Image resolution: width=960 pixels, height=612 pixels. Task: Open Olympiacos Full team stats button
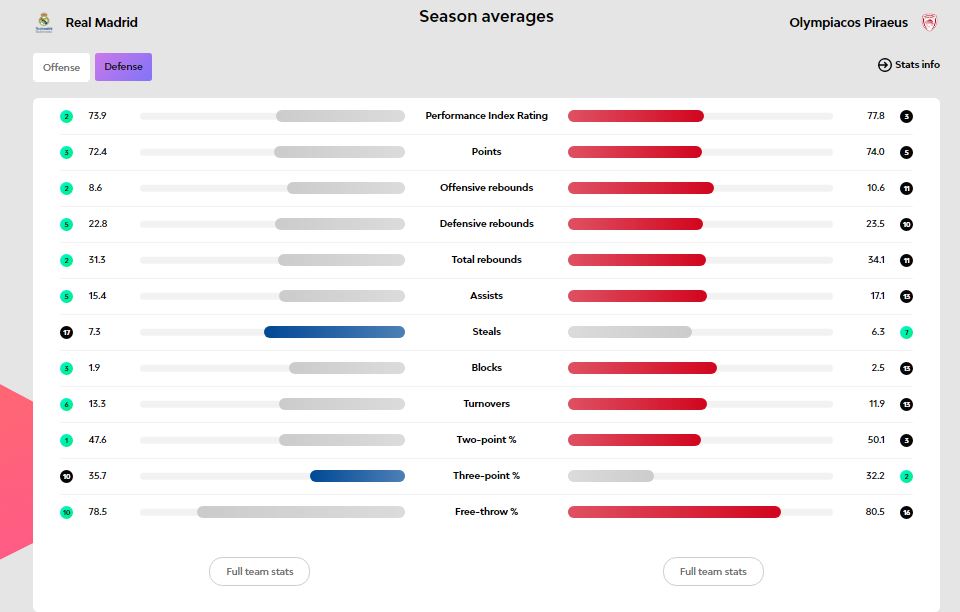[713, 571]
